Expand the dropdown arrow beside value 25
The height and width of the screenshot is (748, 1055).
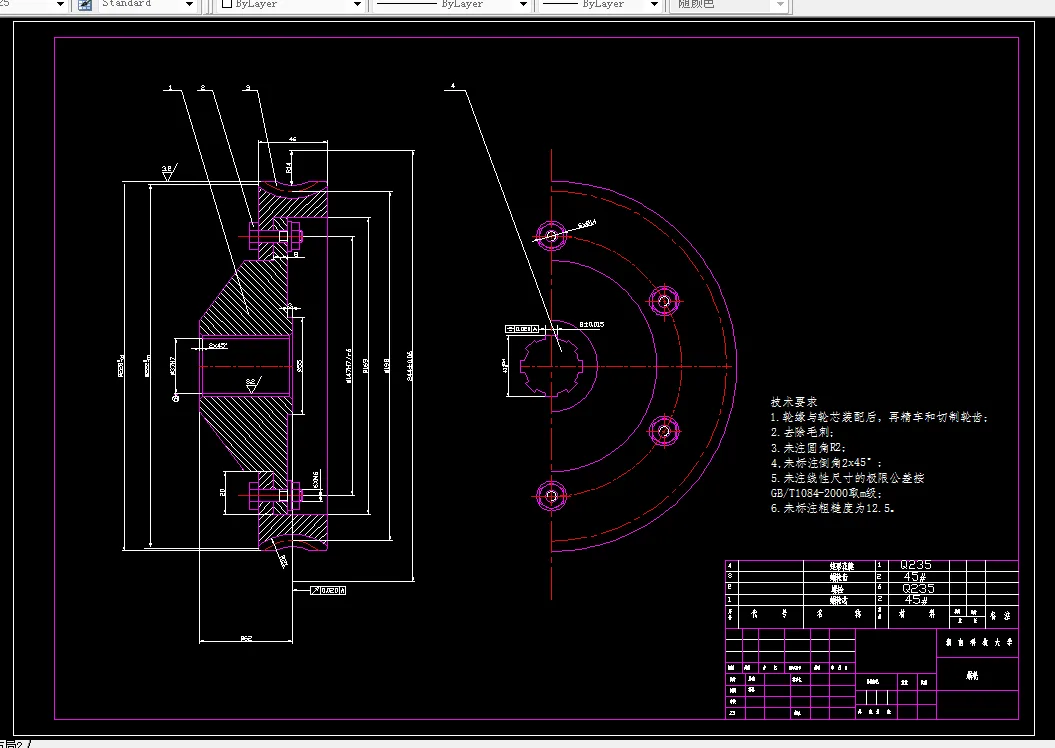click(x=60, y=4)
